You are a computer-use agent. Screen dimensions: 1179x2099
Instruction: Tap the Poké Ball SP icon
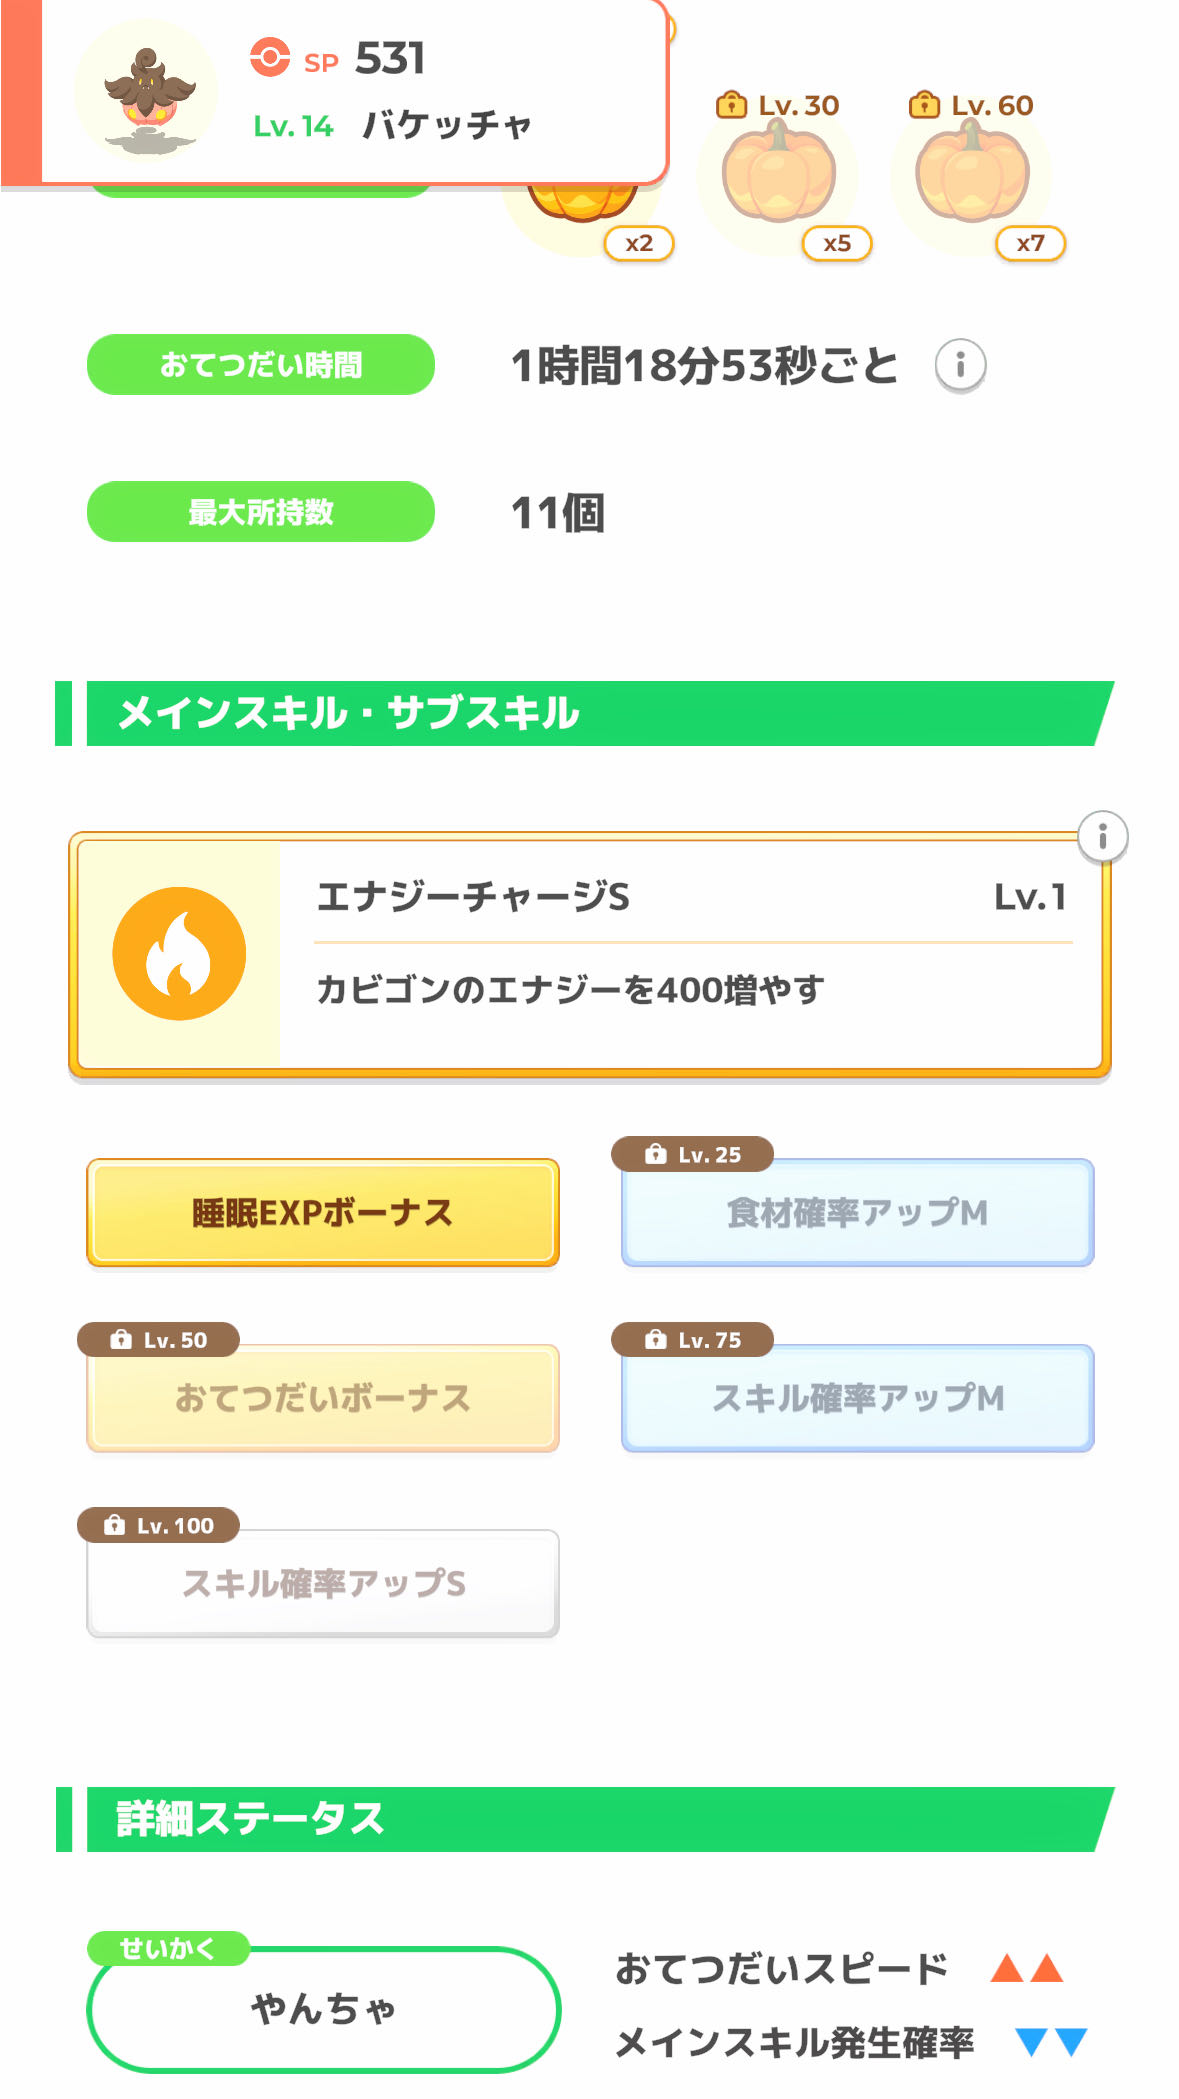click(269, 58)
